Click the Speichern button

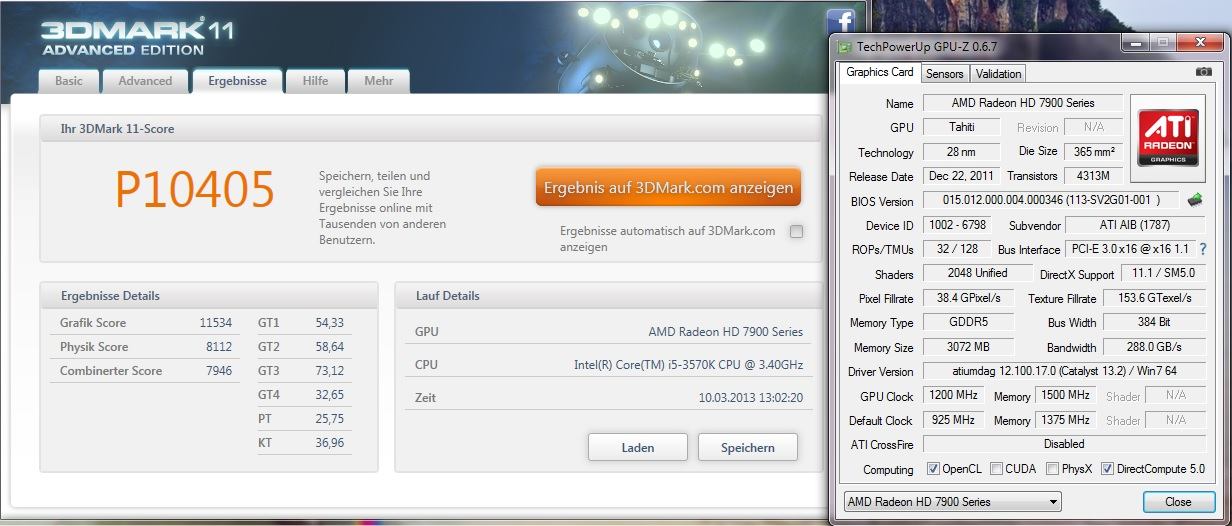tap(748, 447)
